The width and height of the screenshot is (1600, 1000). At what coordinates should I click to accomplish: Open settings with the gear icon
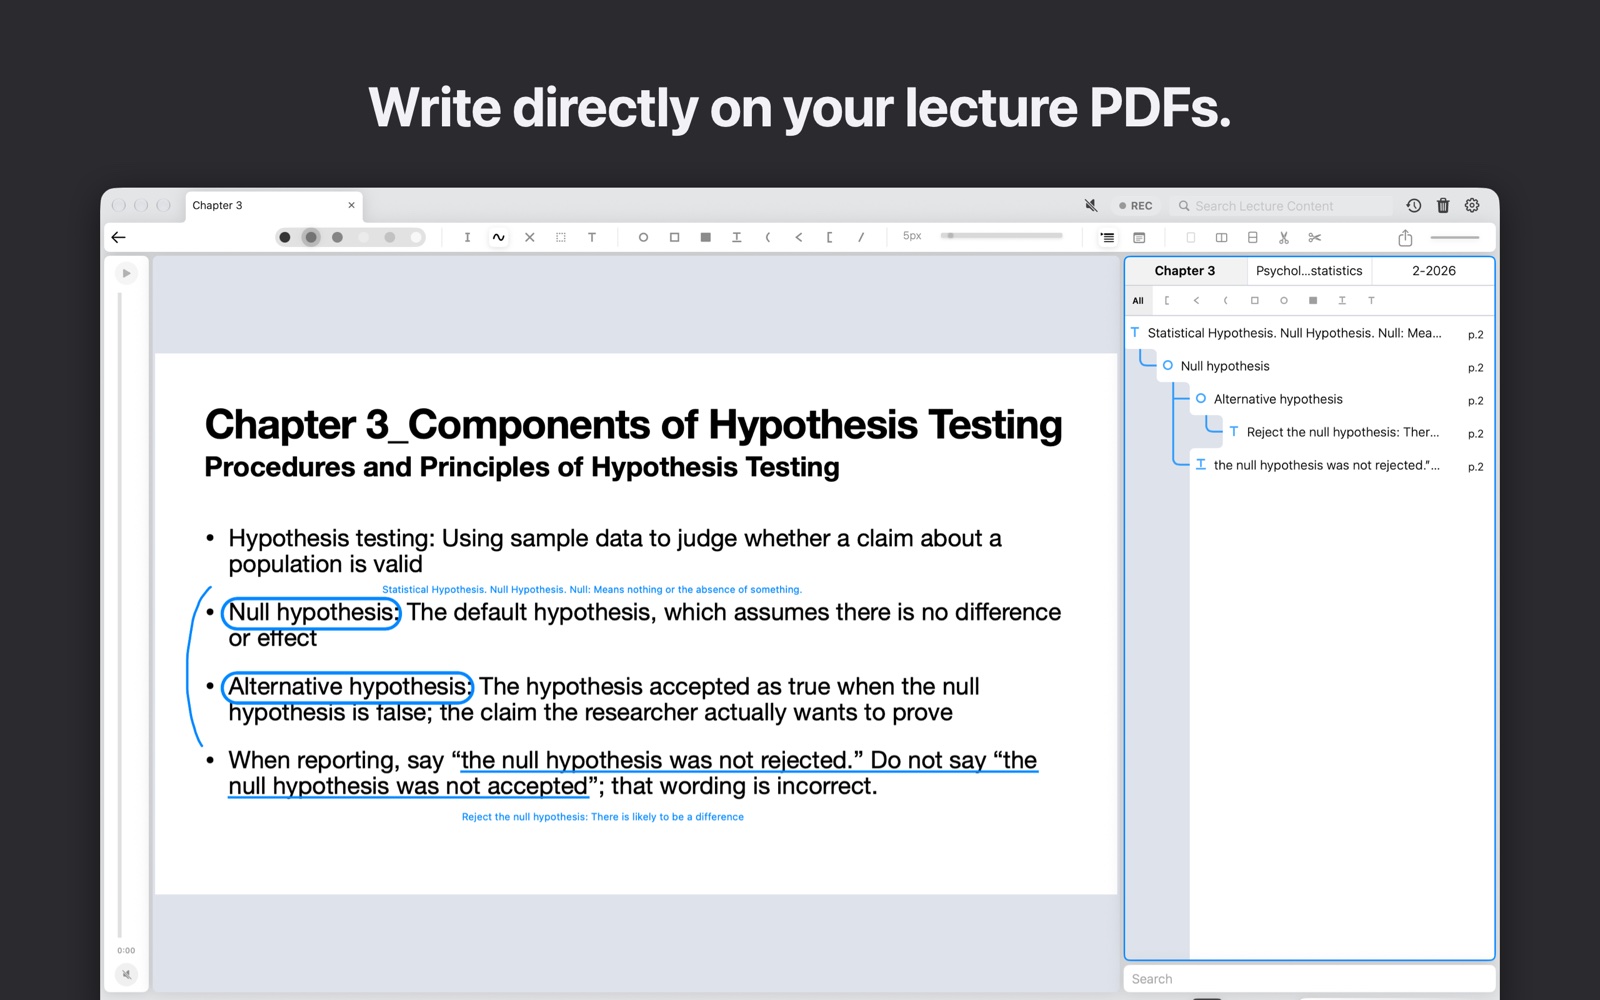pos(1472,205)
